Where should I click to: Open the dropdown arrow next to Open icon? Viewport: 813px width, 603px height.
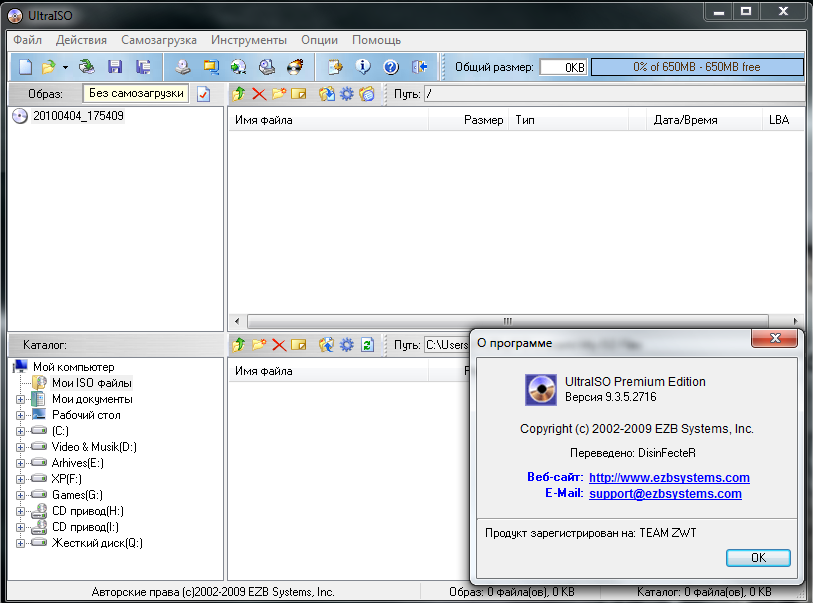pos(65,67)
